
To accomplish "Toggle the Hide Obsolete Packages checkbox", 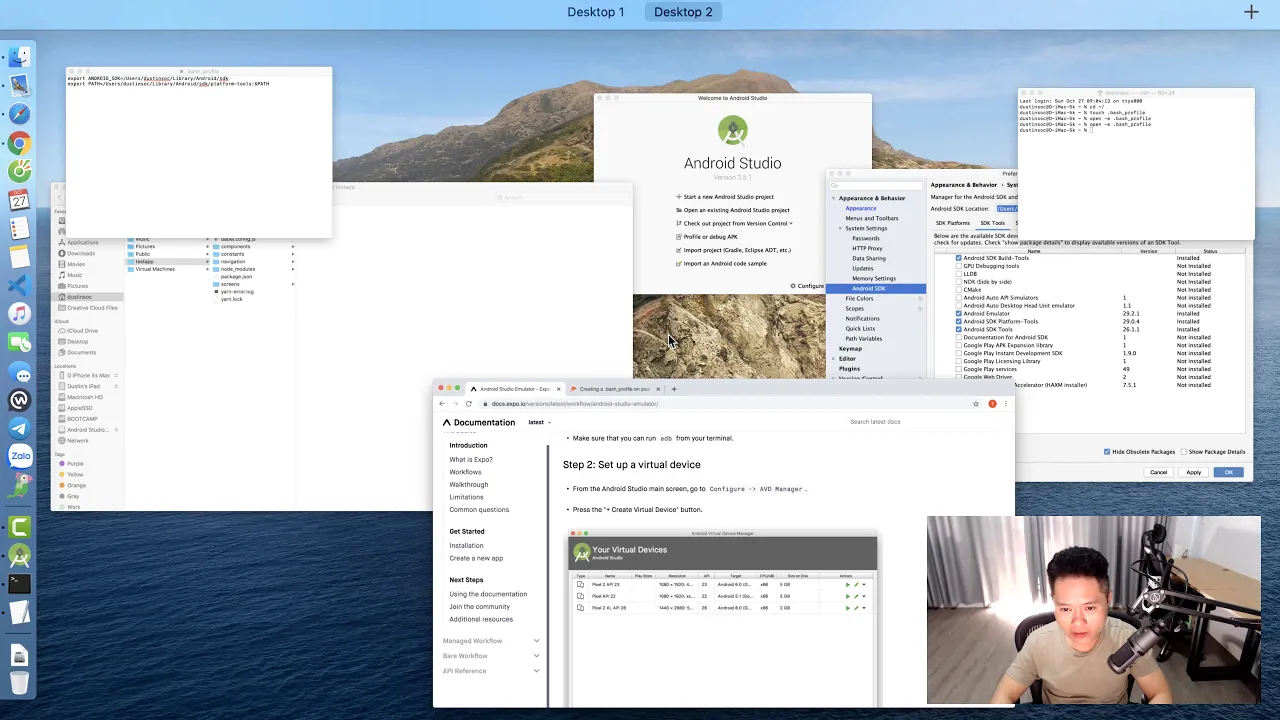I will (1107, 452).
